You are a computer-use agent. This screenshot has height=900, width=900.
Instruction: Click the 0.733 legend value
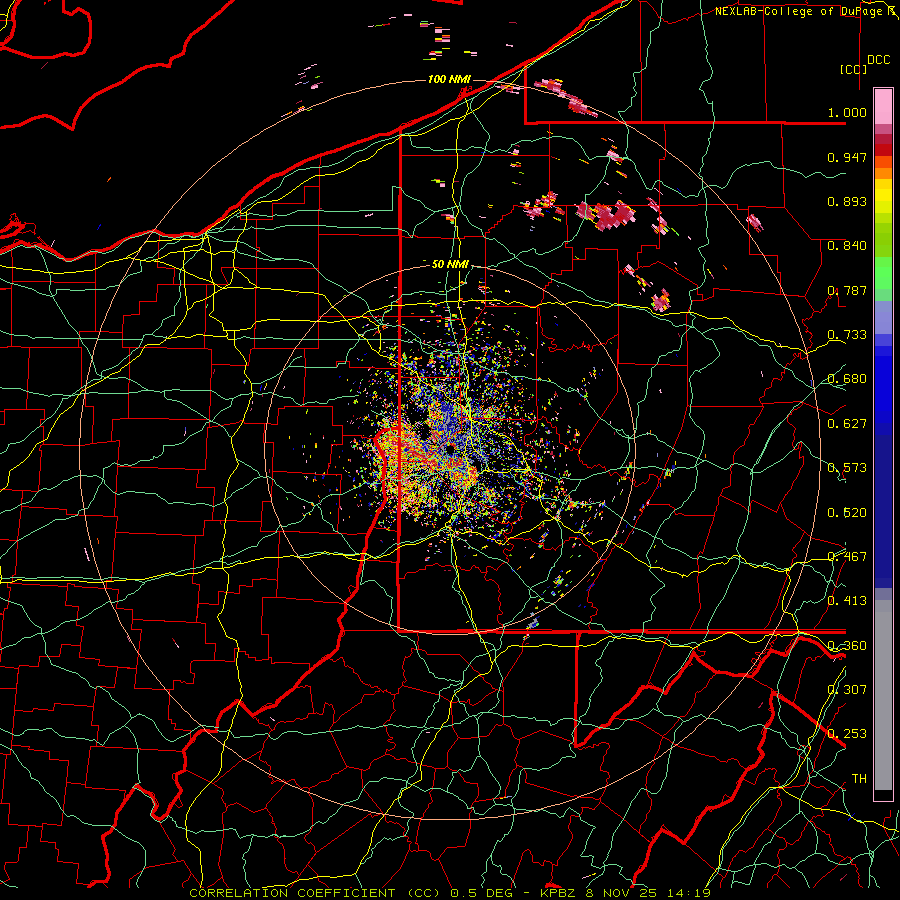point(847,335)
